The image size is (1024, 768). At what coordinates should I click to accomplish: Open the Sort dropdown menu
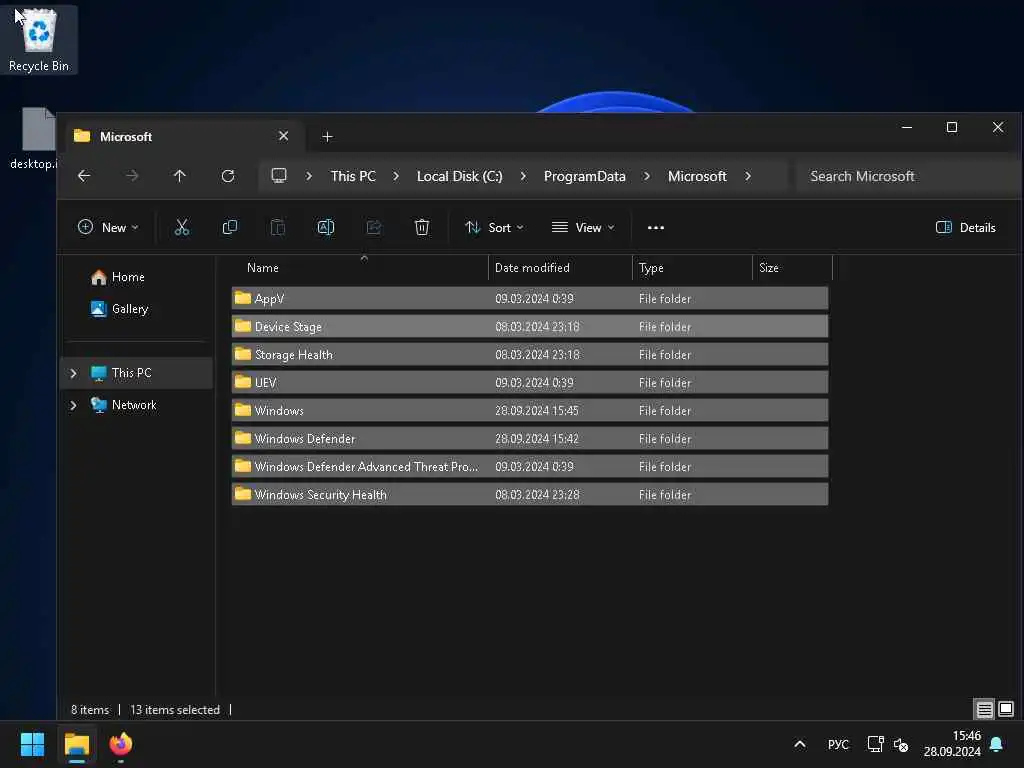(494, 227)
